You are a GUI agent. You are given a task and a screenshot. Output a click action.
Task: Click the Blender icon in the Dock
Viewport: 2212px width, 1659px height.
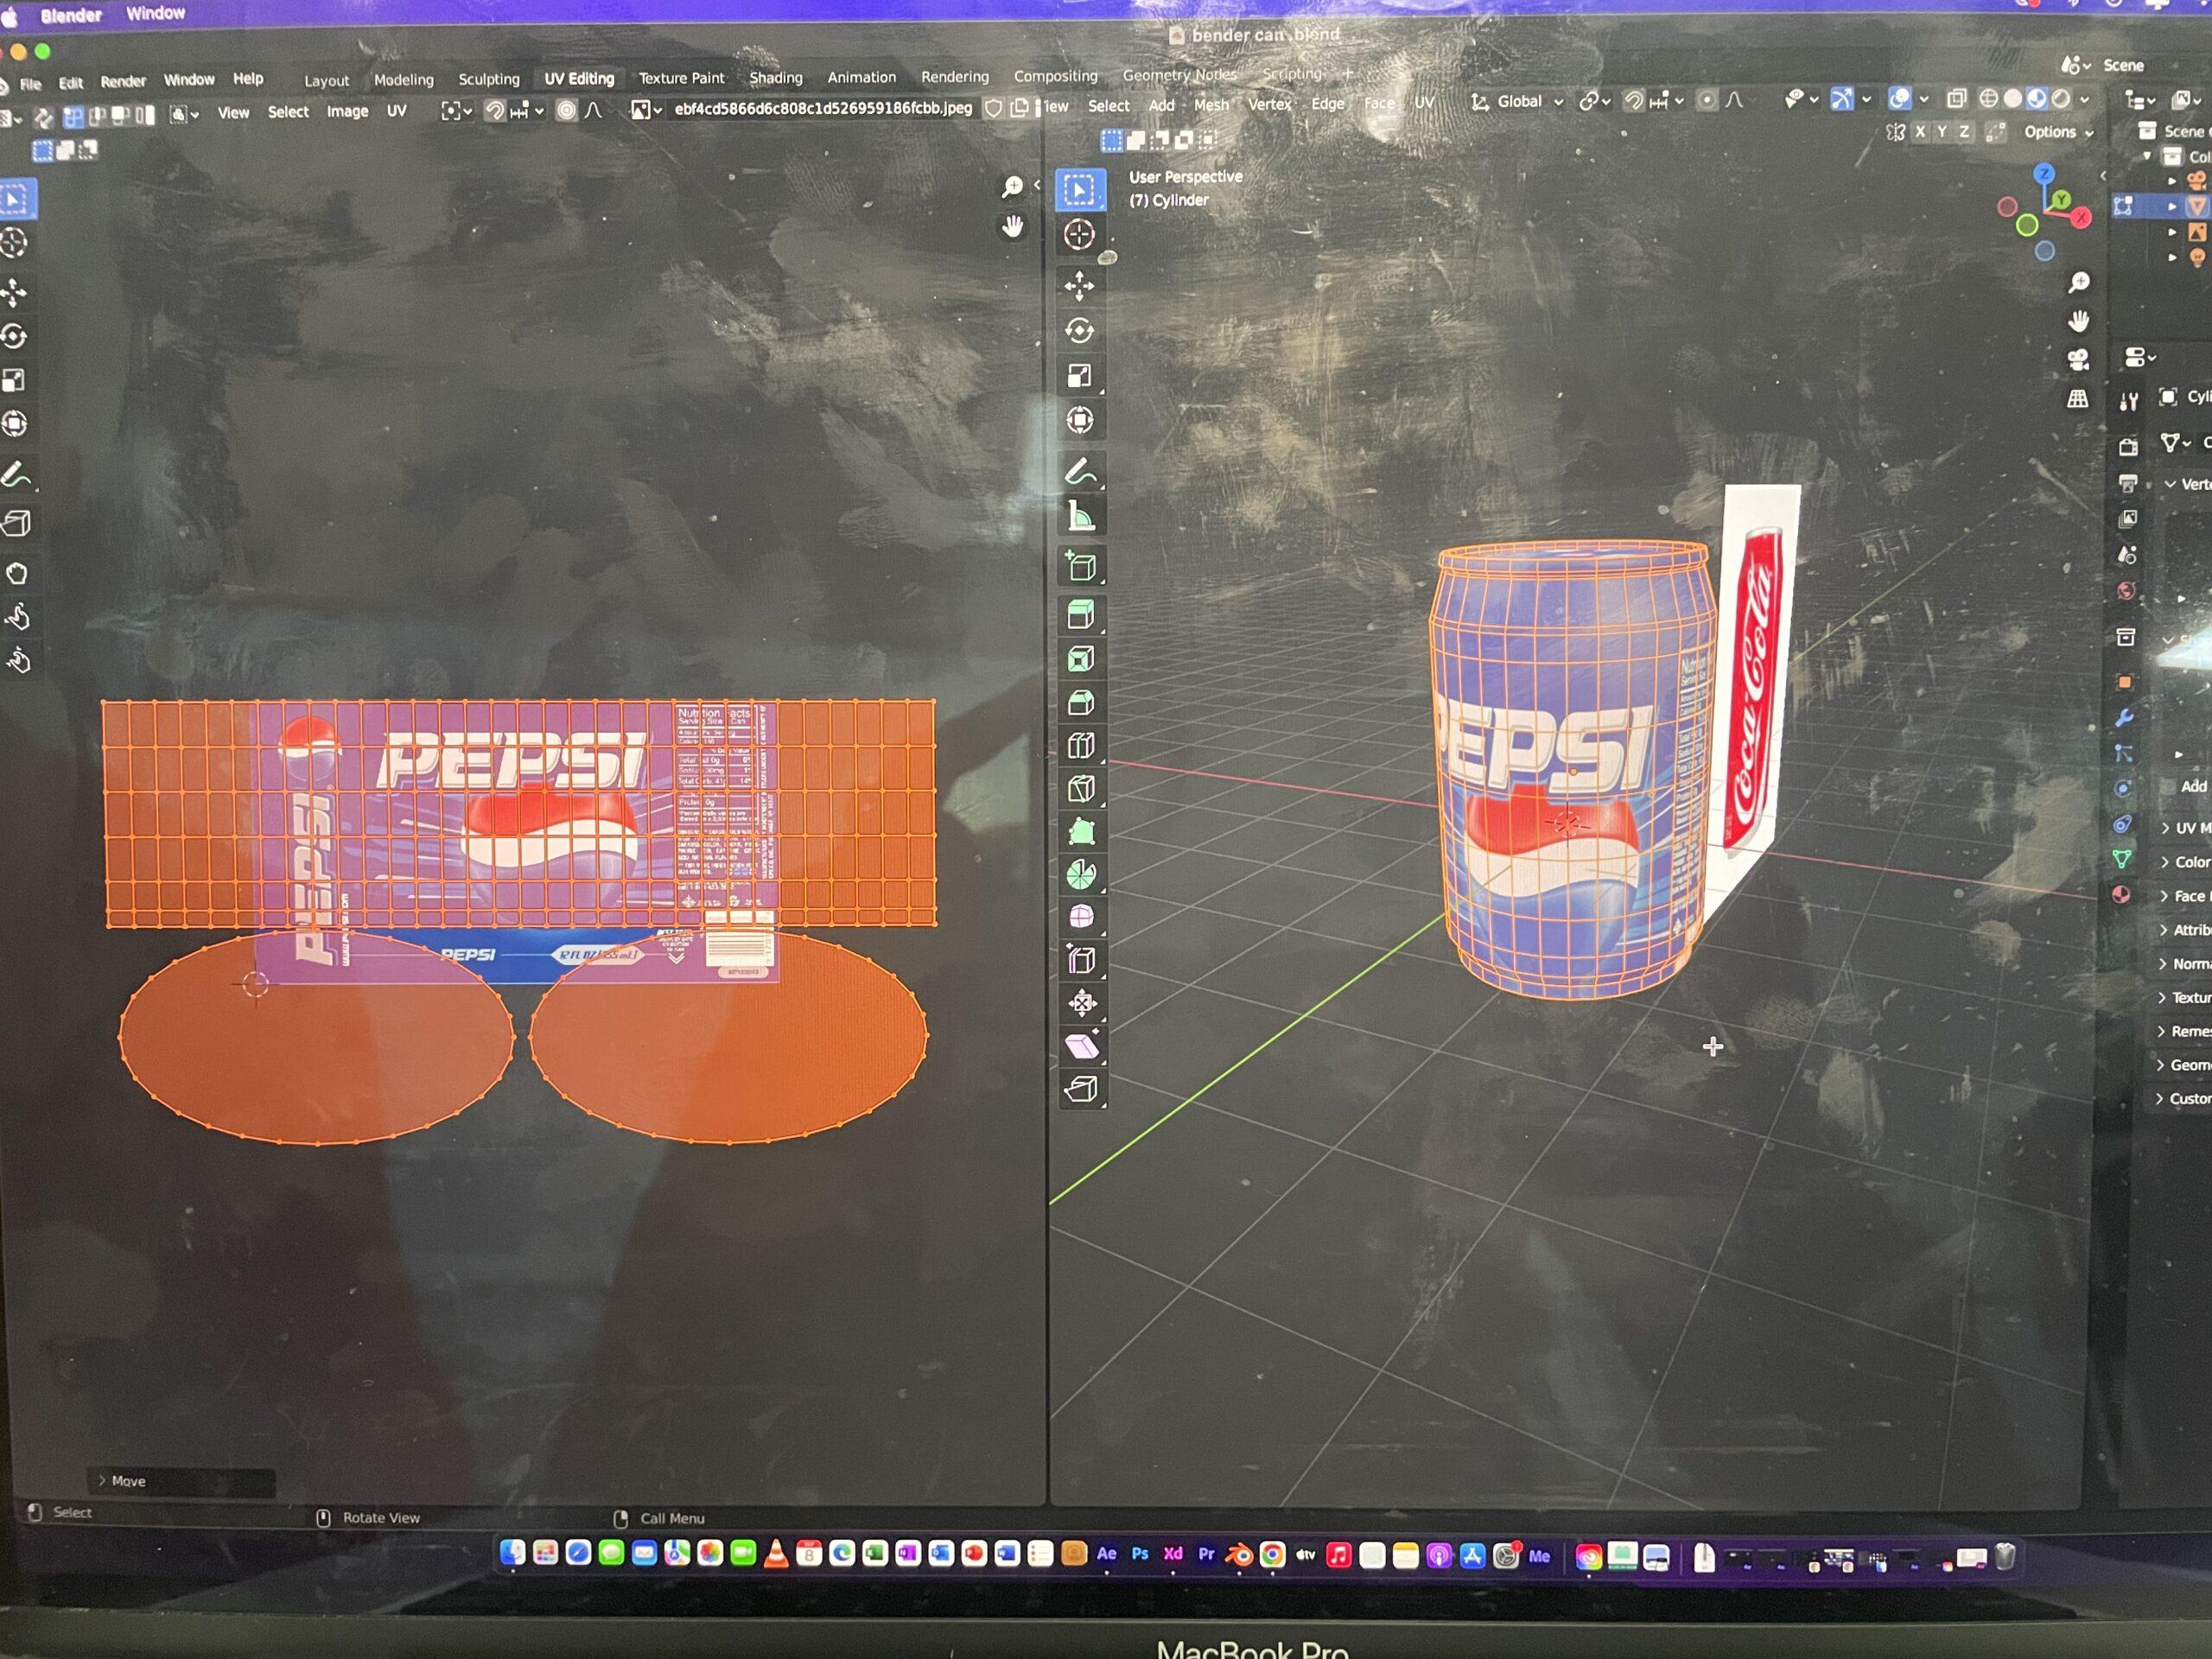(x=1238, y=1555)
